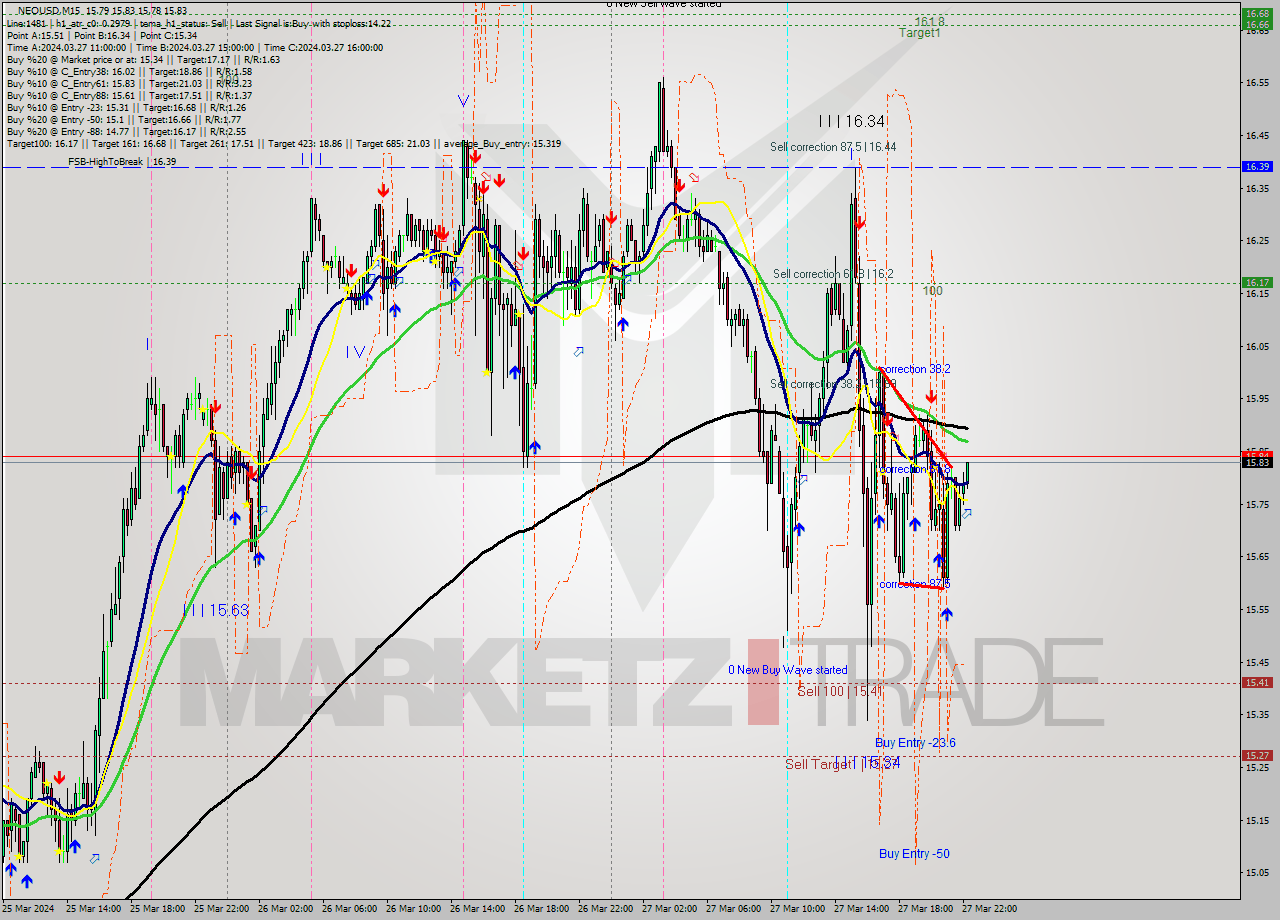
Task: Select the Target1 label near chart top
Action: point(919,33)
